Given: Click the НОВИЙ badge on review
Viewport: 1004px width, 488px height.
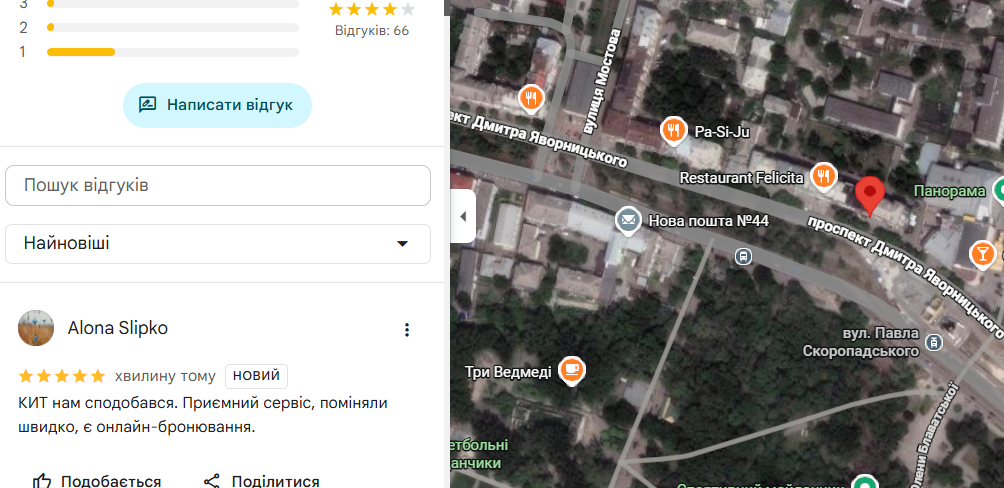Looking at the screenshot, I should 256,376.
